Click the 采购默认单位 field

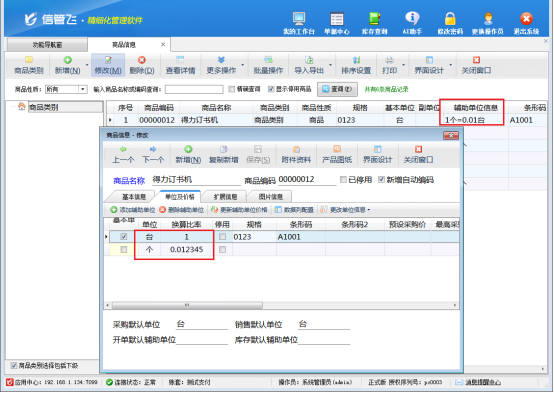(x=202, y=324)
